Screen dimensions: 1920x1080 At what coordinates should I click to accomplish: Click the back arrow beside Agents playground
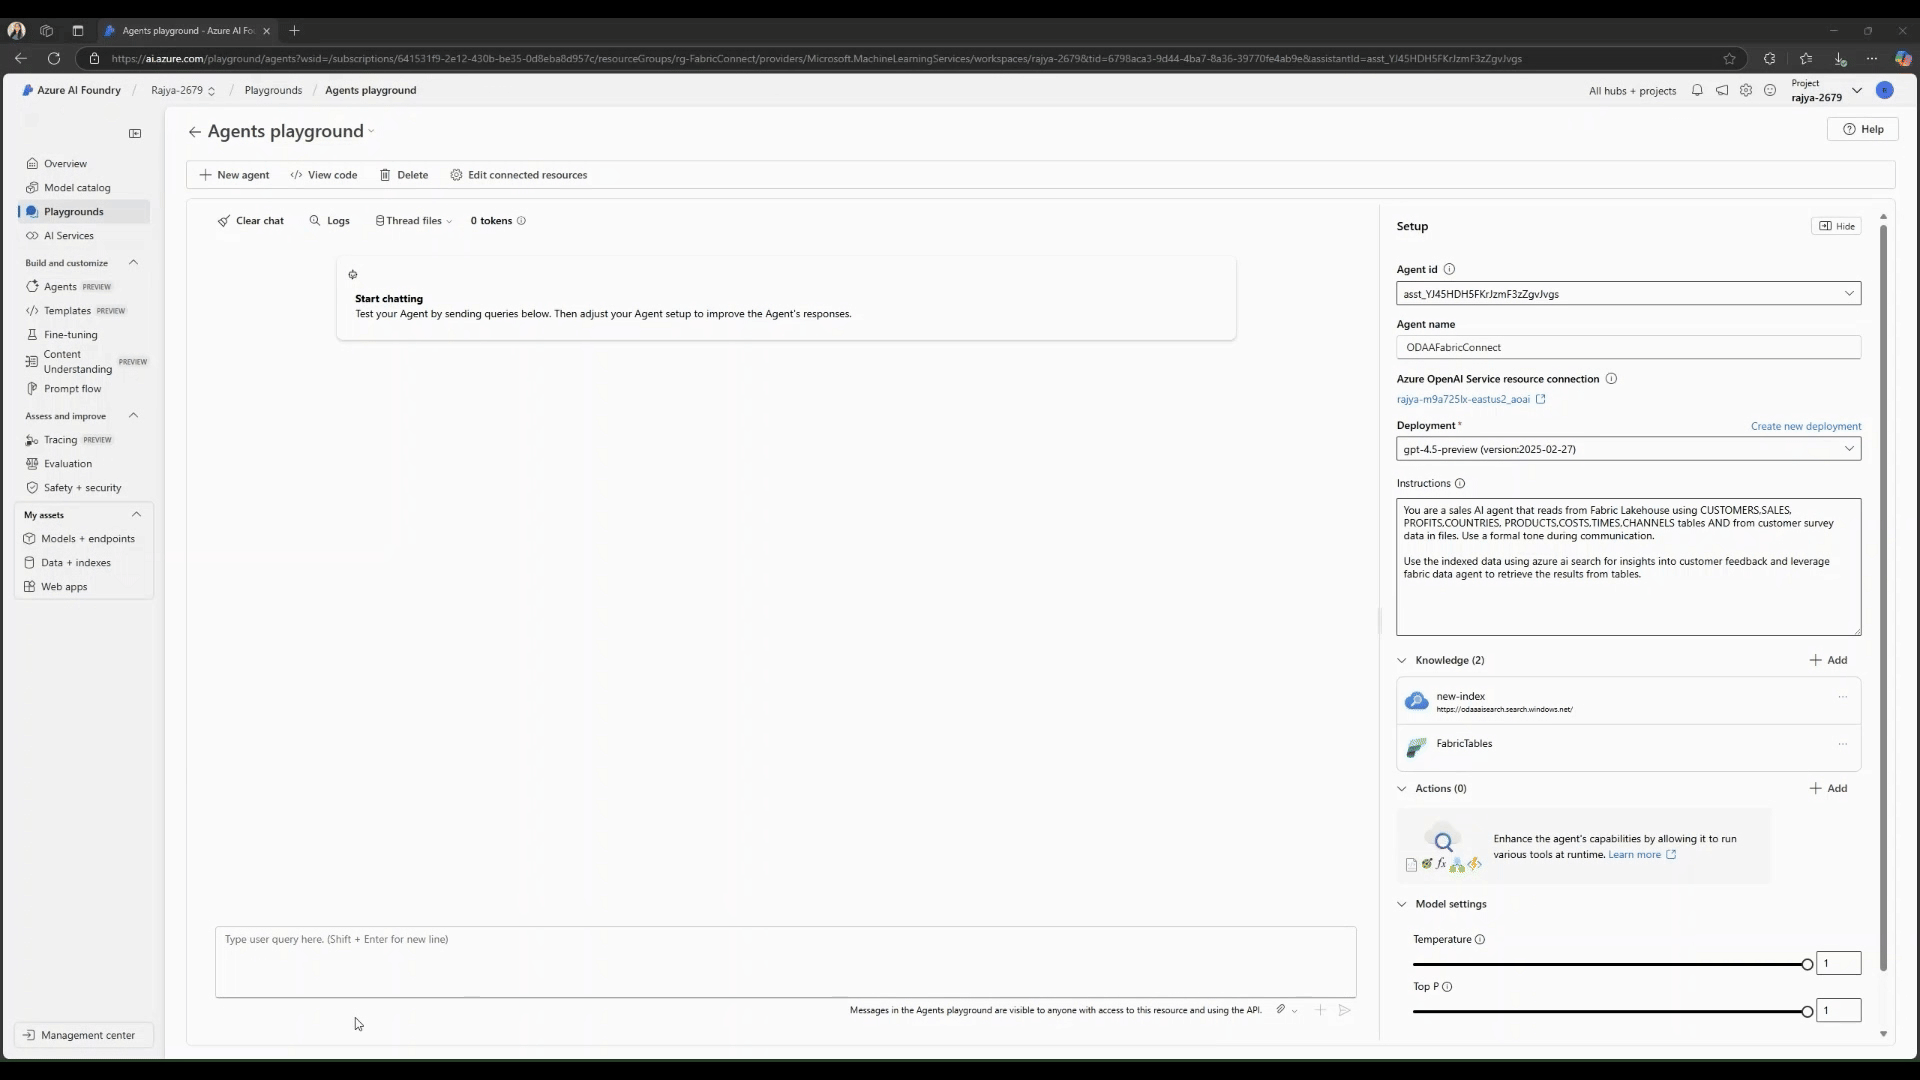click(x=195, y=132)
